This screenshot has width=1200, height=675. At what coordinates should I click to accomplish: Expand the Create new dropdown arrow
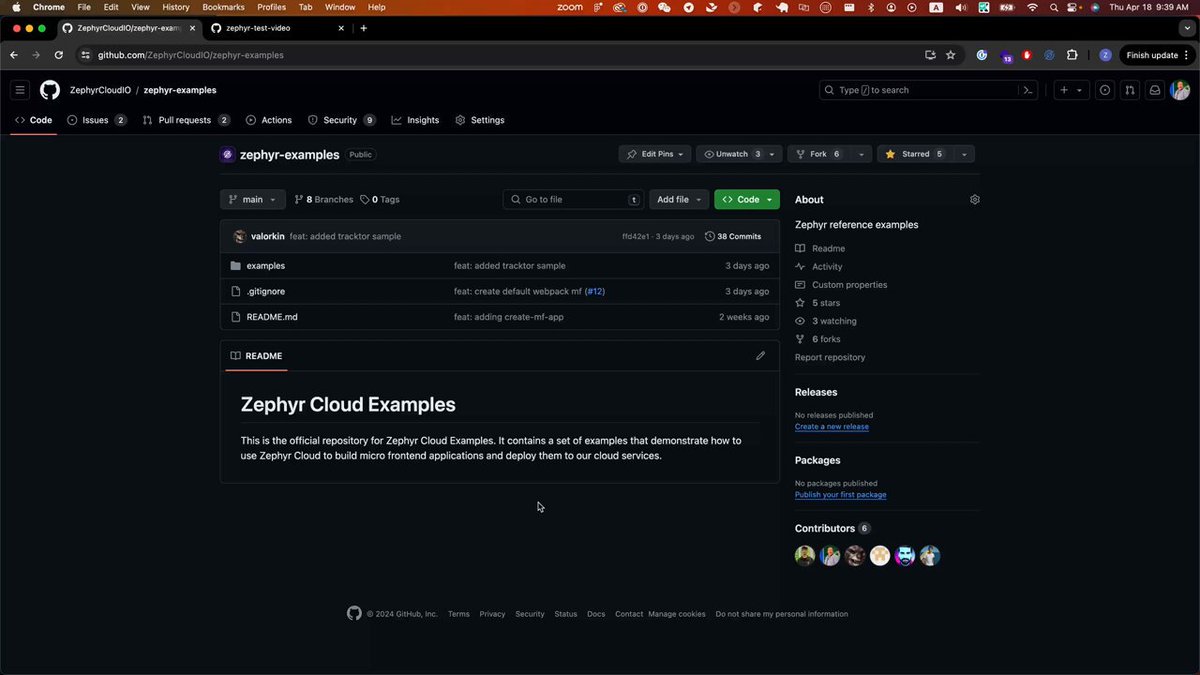[1079, 90]
